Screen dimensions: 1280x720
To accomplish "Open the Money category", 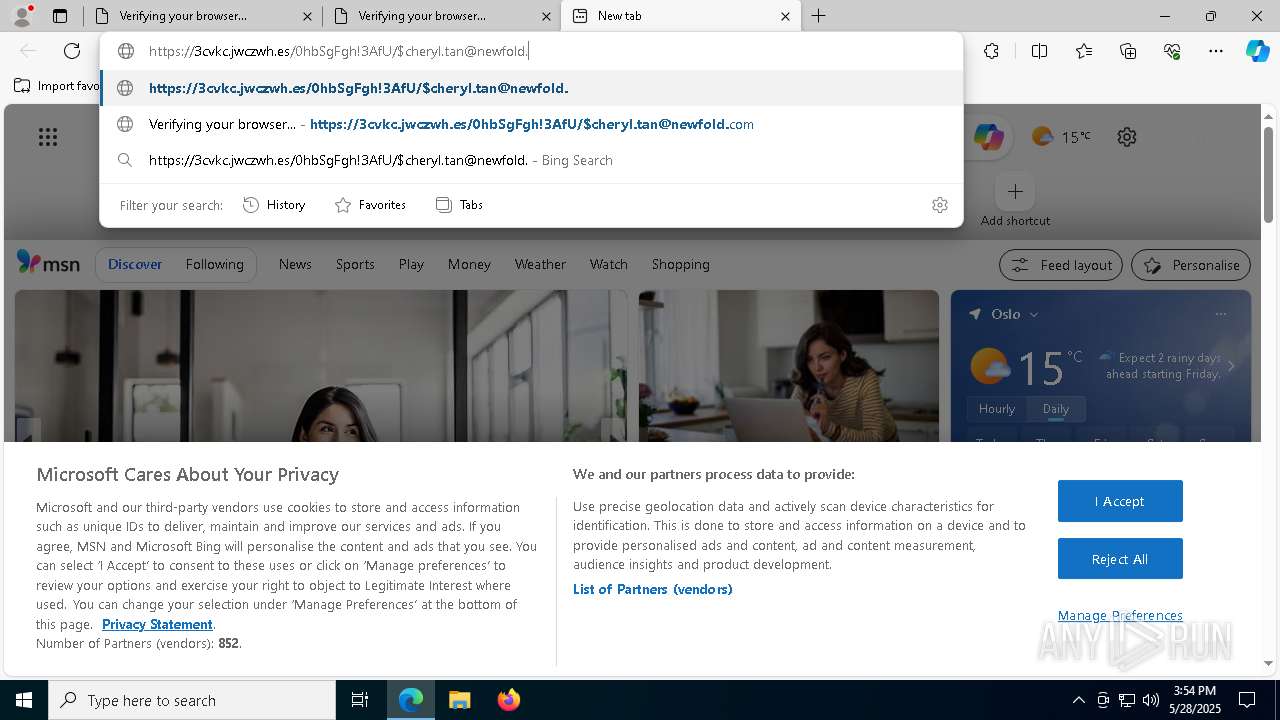I will click(x=469, y=264).
